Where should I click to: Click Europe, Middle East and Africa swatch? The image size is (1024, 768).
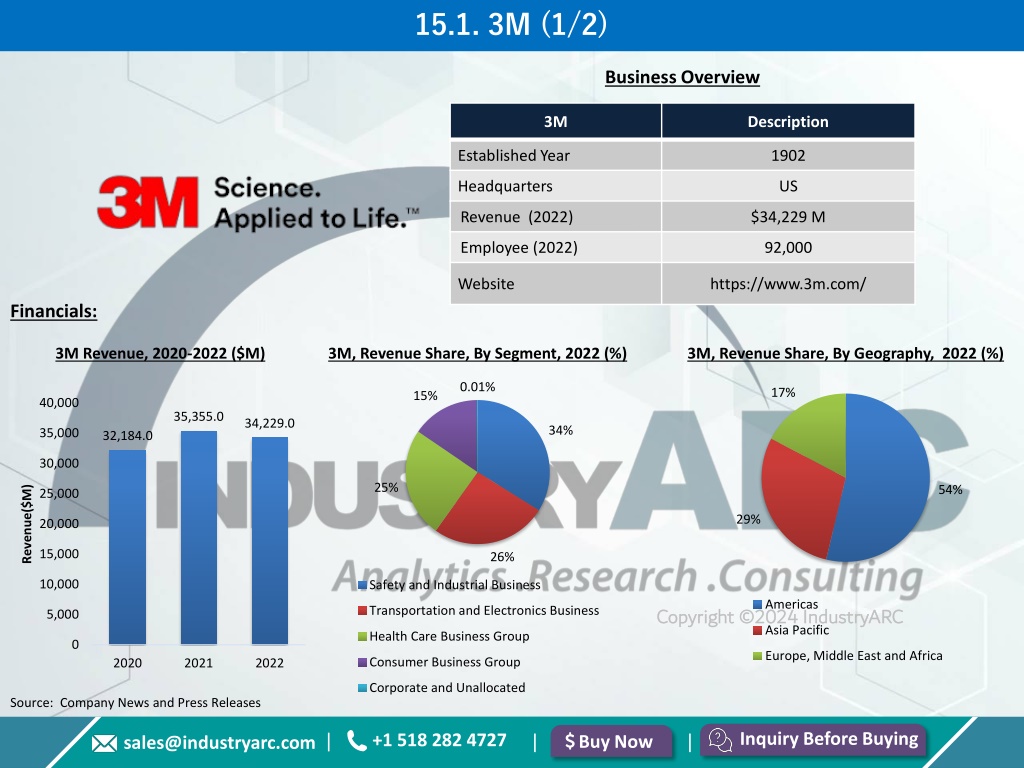coord(758,656)
